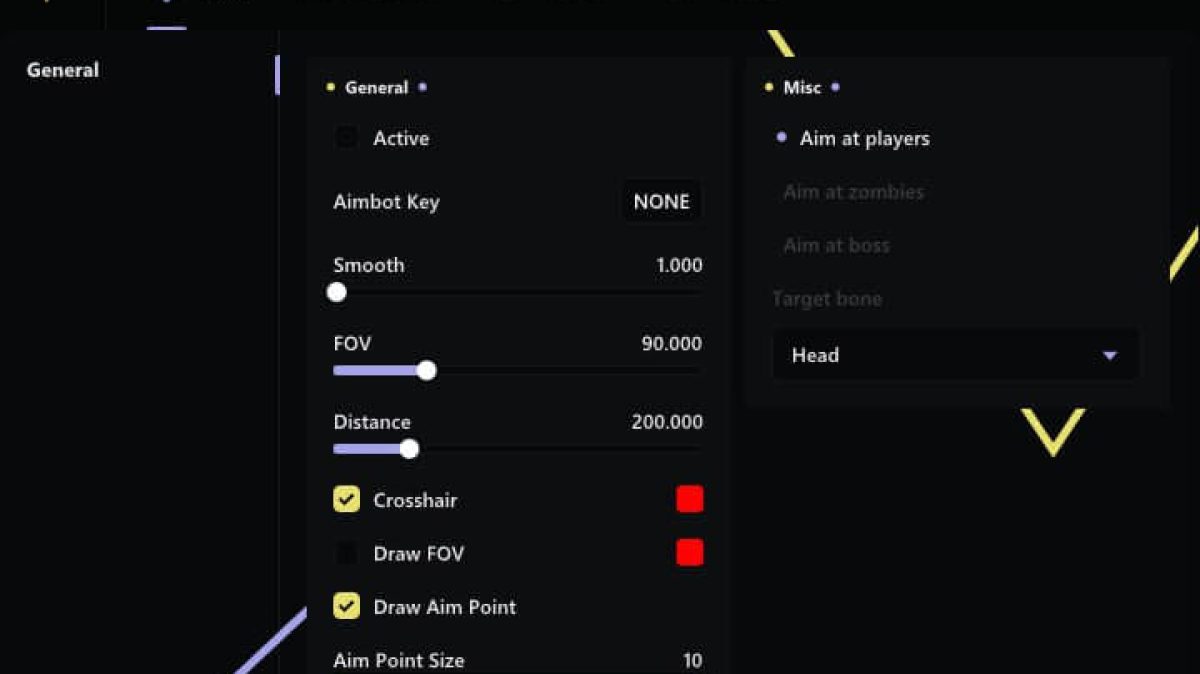Open the Crosshair red color swatch
The width and height of the screenshot is (1200, 674).
point(689,500)
